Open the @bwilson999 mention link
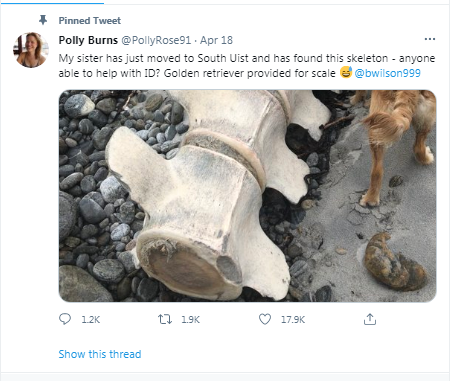The image size is (459, 381). [x=387, y=73]
